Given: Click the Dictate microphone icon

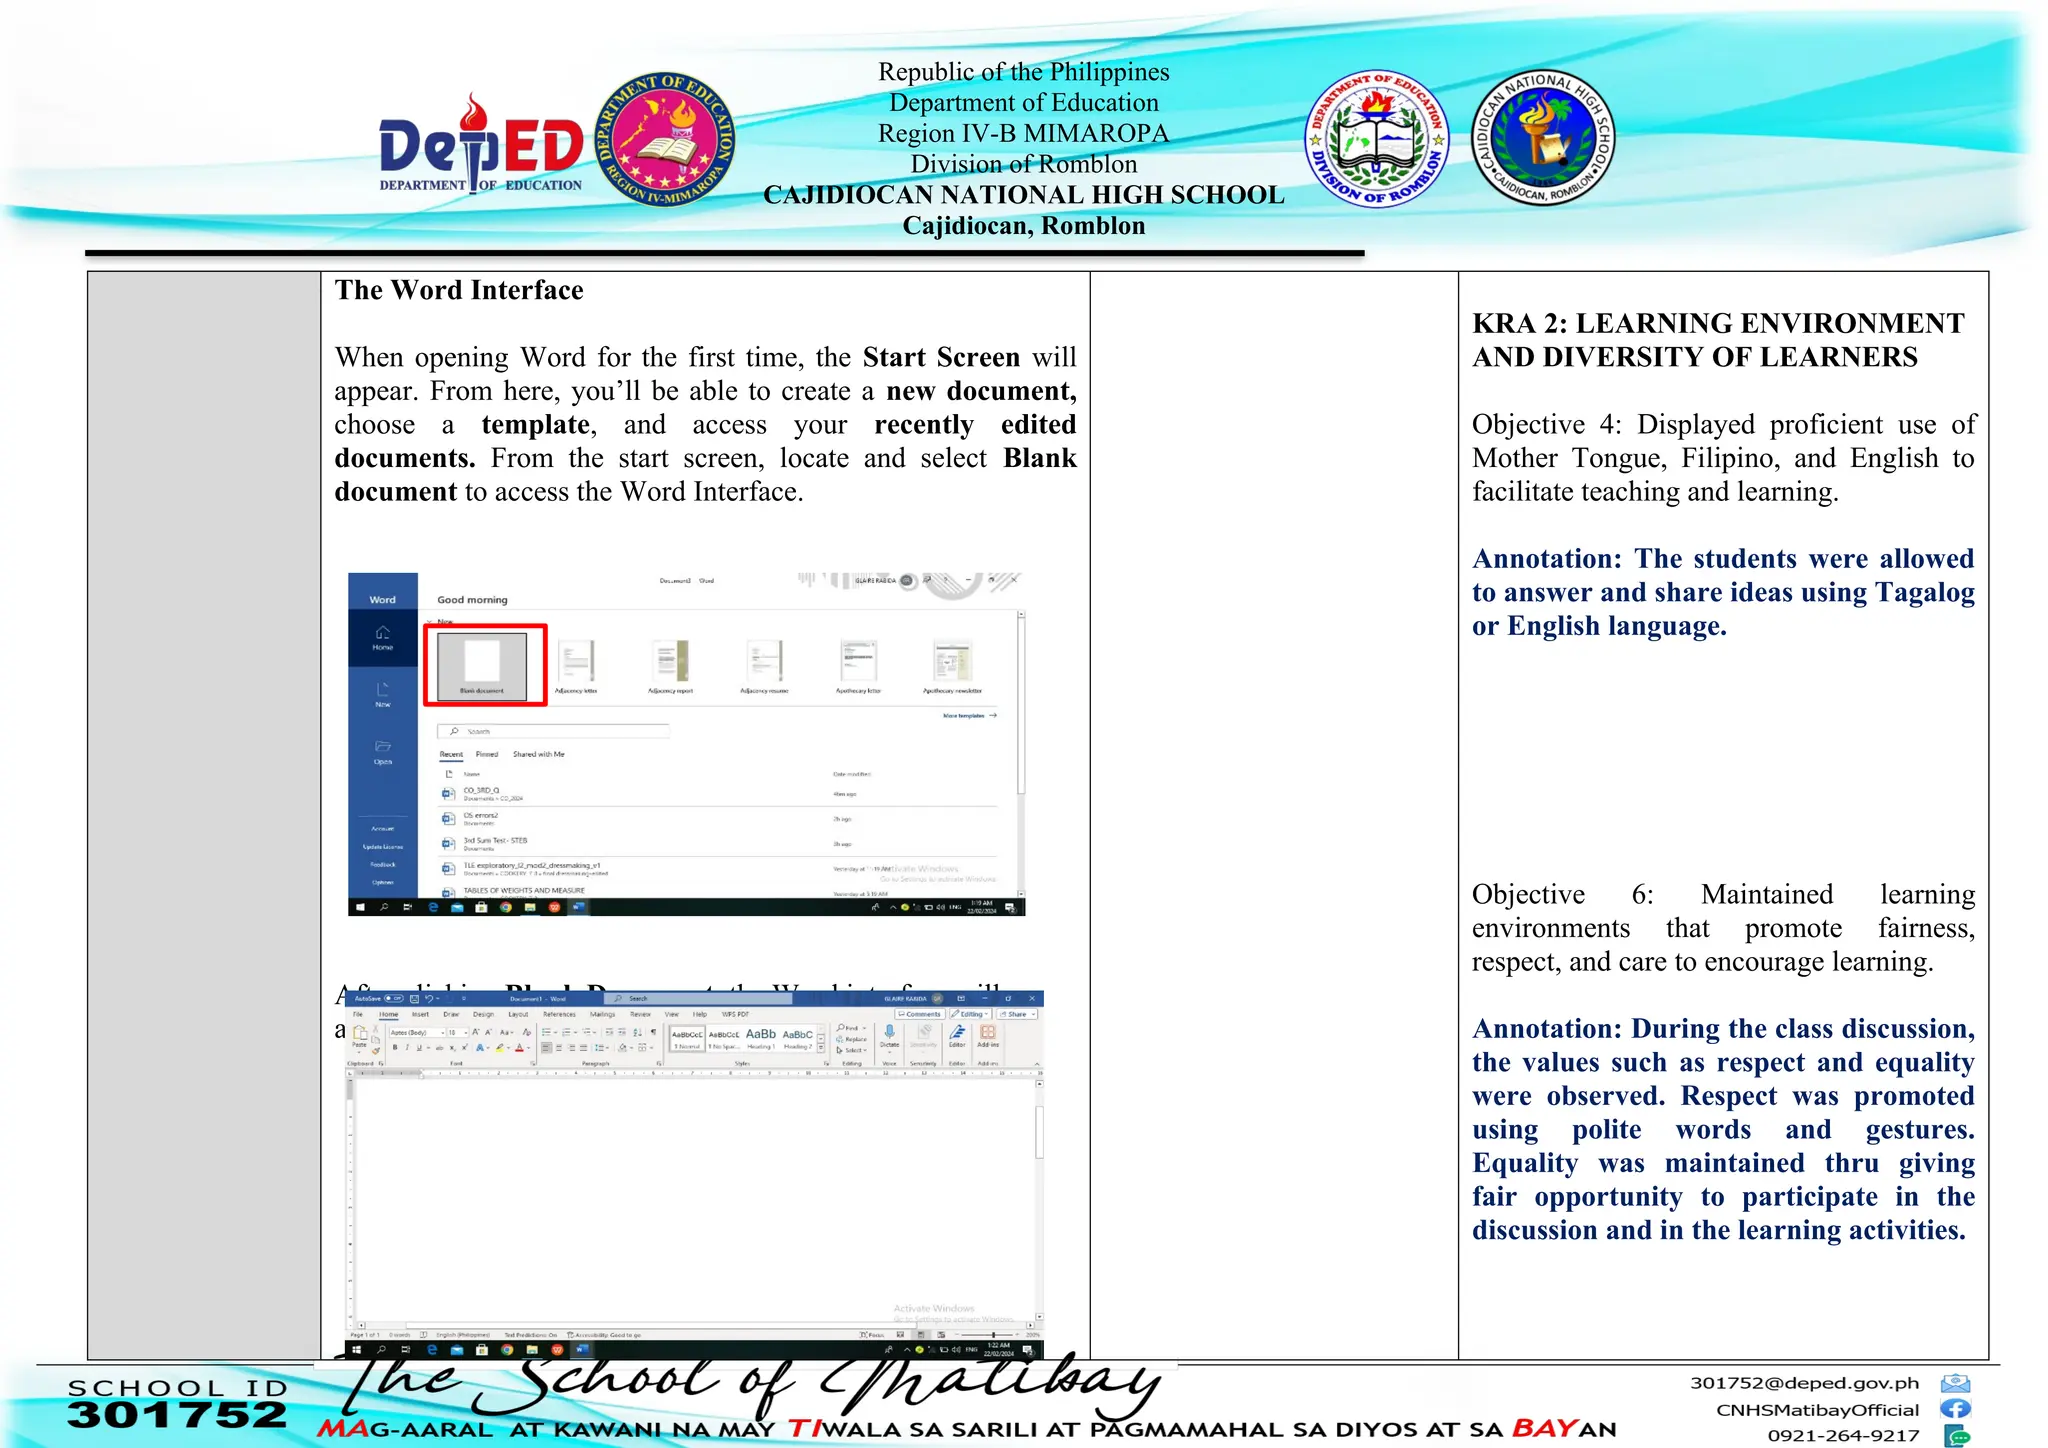Looking at the screenshot, I should point(890,1031).
